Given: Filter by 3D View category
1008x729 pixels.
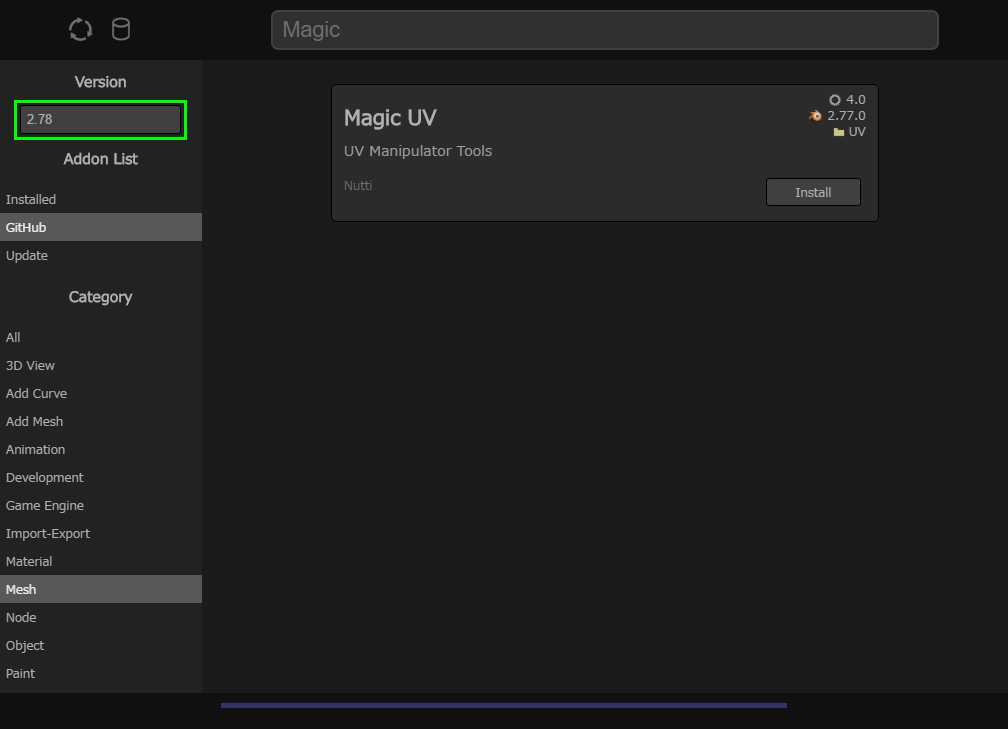Looking at the screenshot, I should [x=101, y=365].
